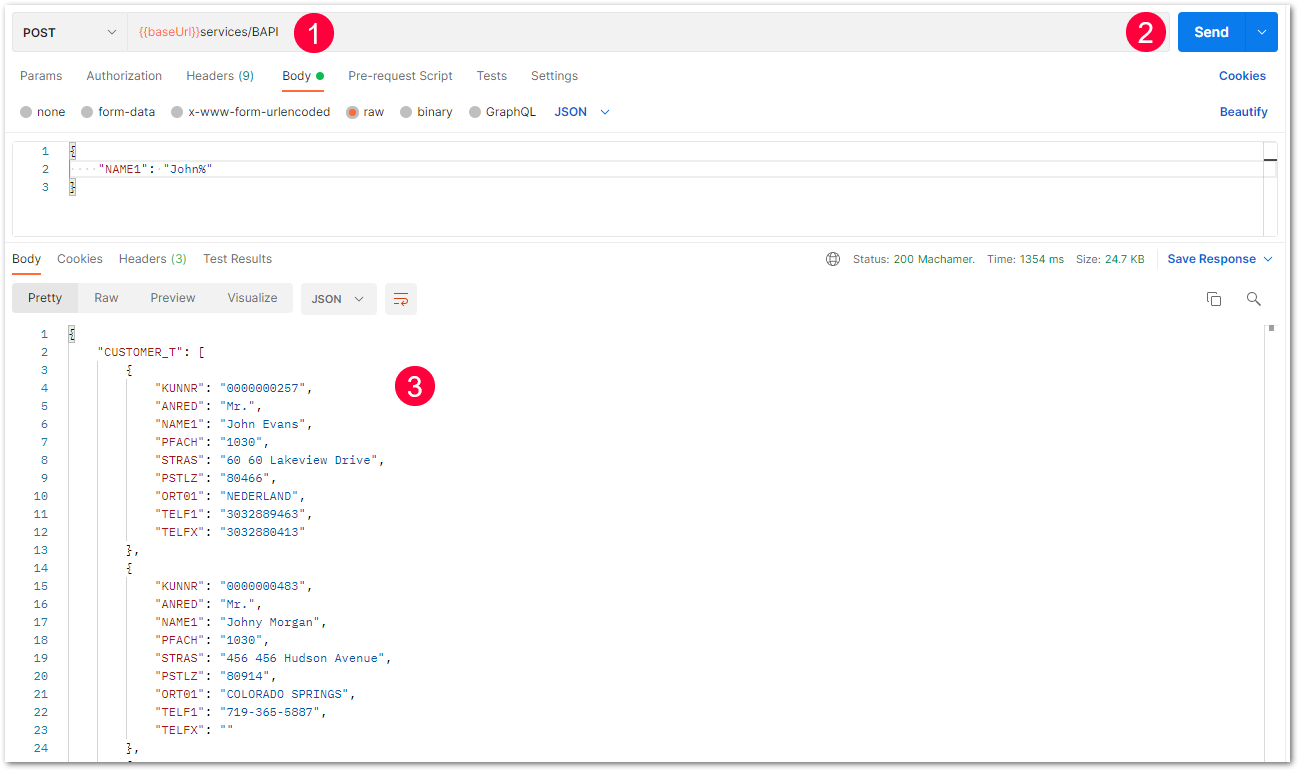Select the binary radio option
The height and width of the screenshot is (771, 1299).
[426, 112]
